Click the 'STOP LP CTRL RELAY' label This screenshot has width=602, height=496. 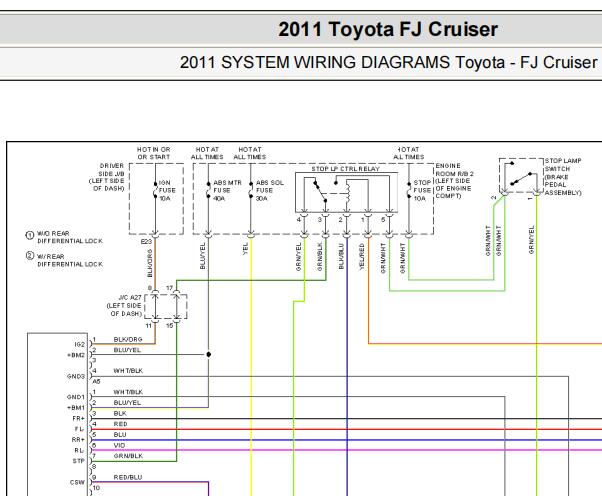(x=345, y=169)
